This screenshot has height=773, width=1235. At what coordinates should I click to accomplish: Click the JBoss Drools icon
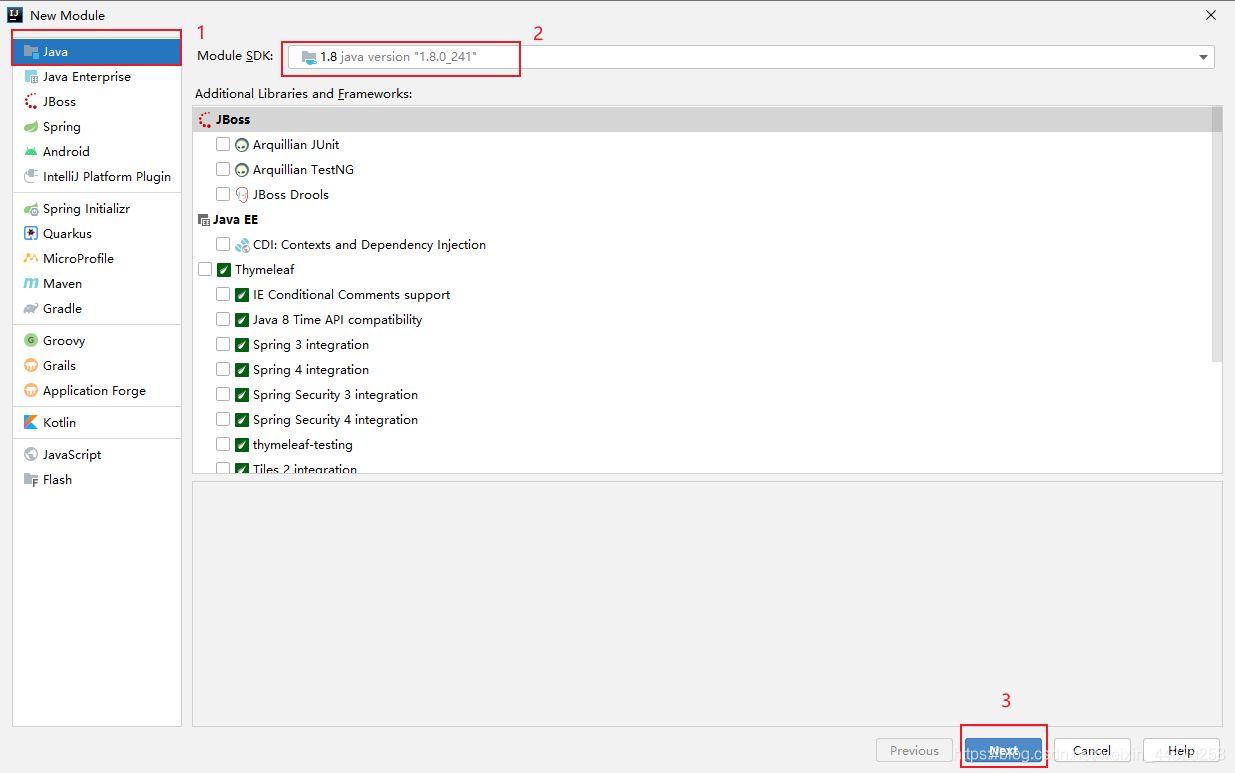click(241, 195)
